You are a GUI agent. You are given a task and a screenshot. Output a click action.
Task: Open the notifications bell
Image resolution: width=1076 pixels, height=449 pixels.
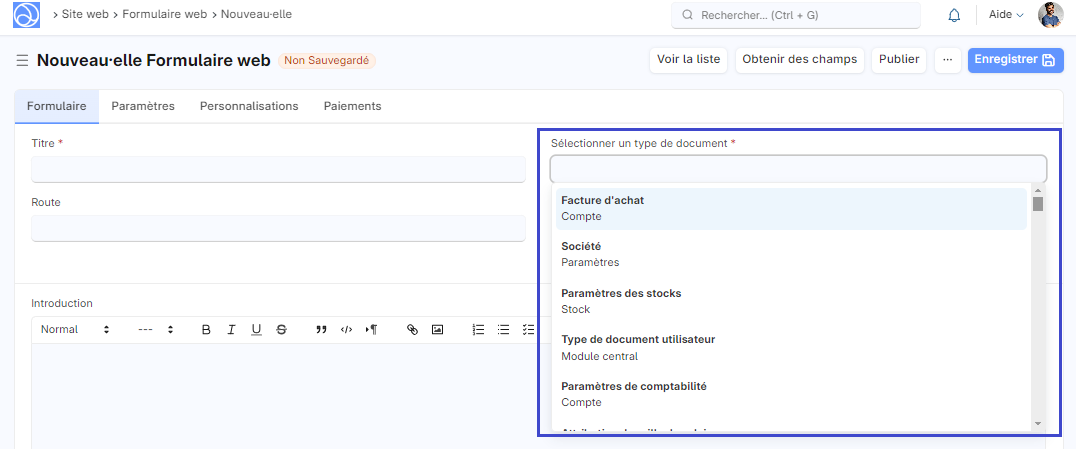954,15
